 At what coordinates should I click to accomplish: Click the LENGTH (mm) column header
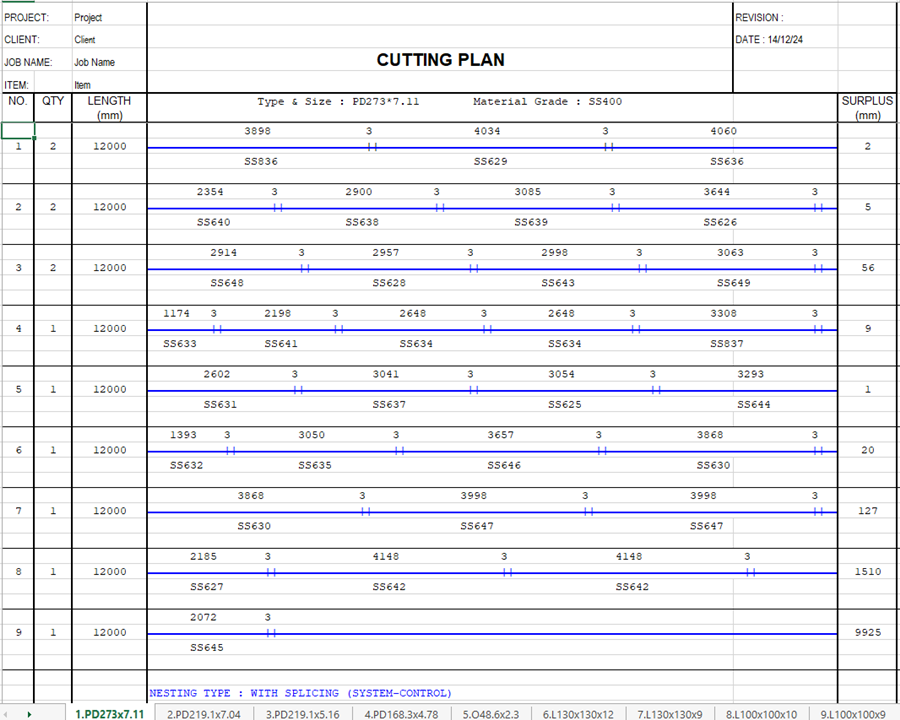tap(109, 107)
